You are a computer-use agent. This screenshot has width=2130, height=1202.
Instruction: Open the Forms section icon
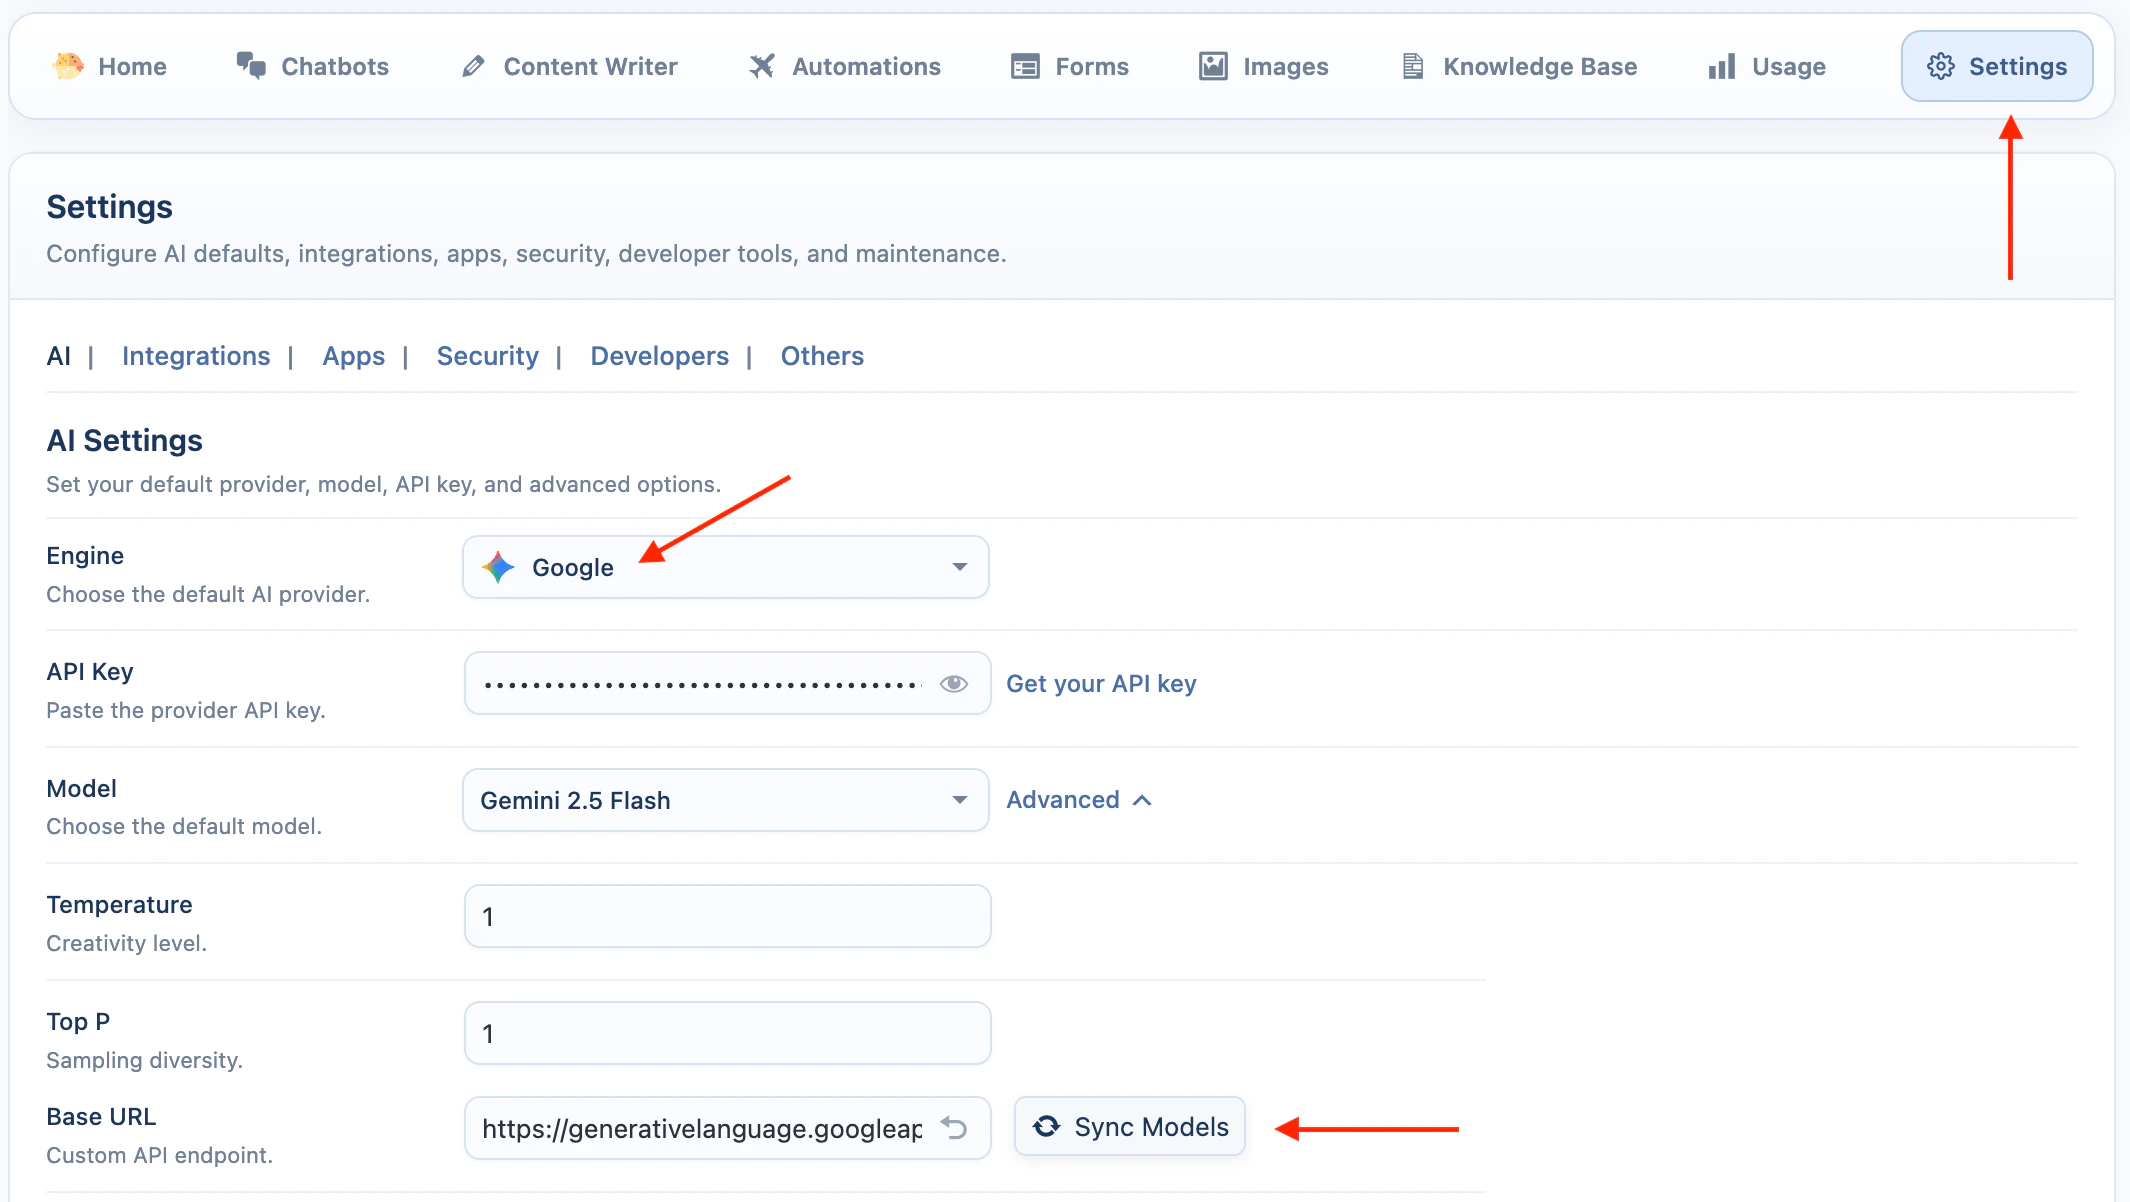pyautogui.click(x=1024, y=66)
